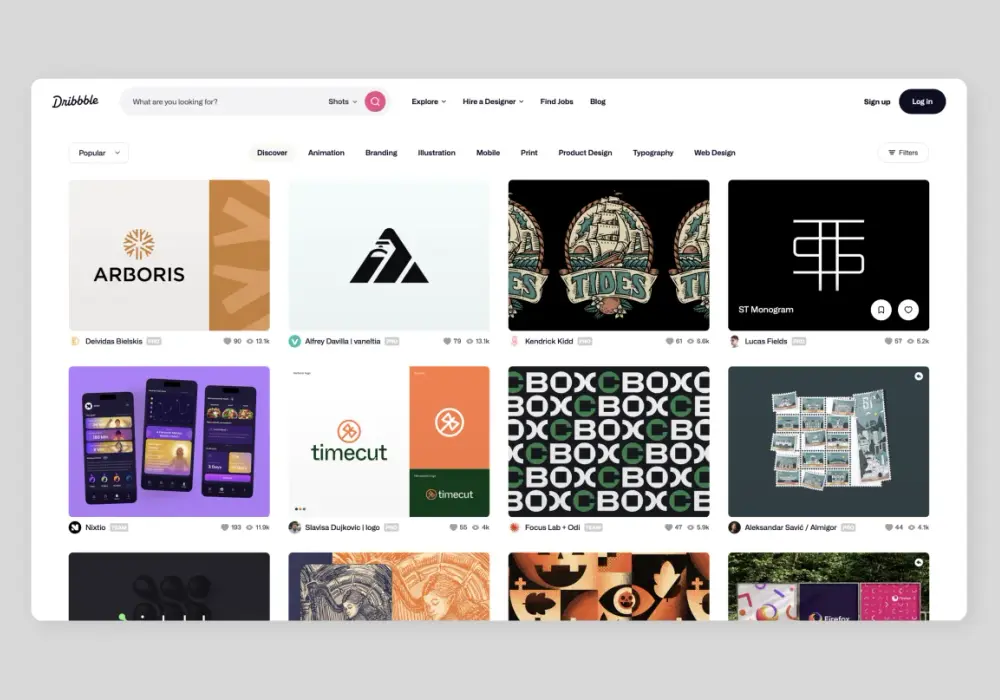Click the heart icon under Kendrick Kidd's shot
Screen dimensions: 1000x700
(669, 341)
